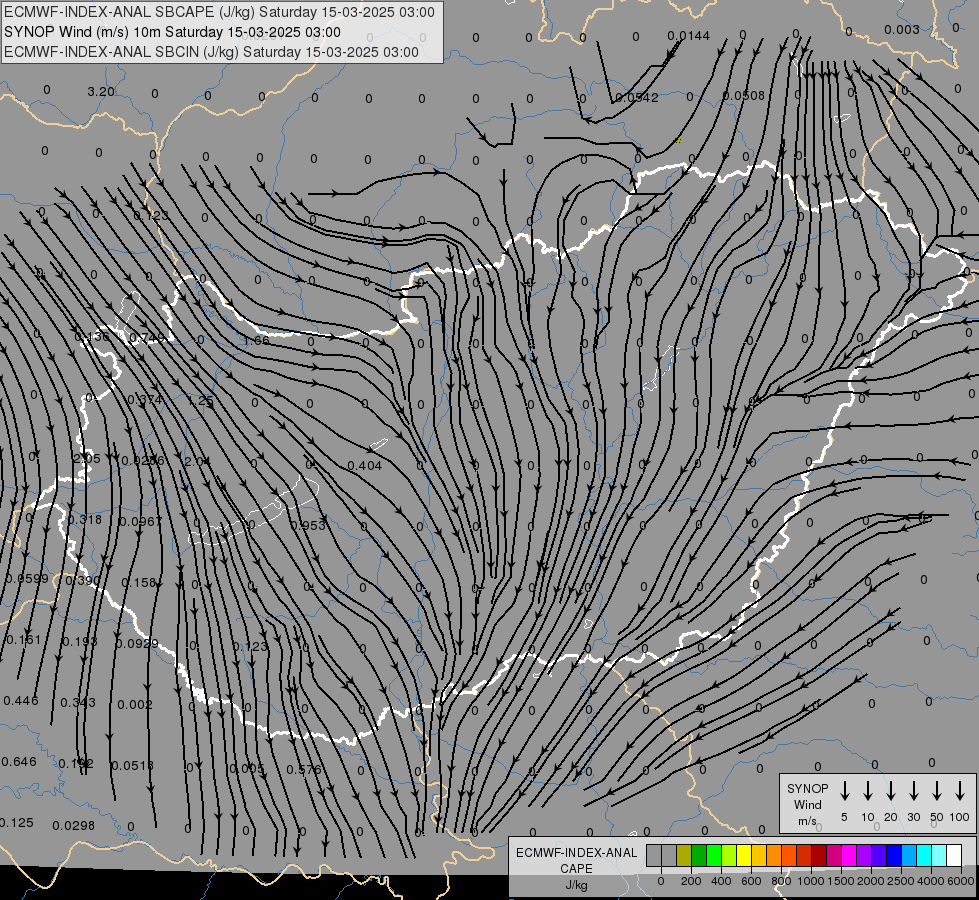Pick the lime yellow-green CAPE legend swatch
Image resolution: width=979 pixels, height=900 pixels.
tap(729, 856)
